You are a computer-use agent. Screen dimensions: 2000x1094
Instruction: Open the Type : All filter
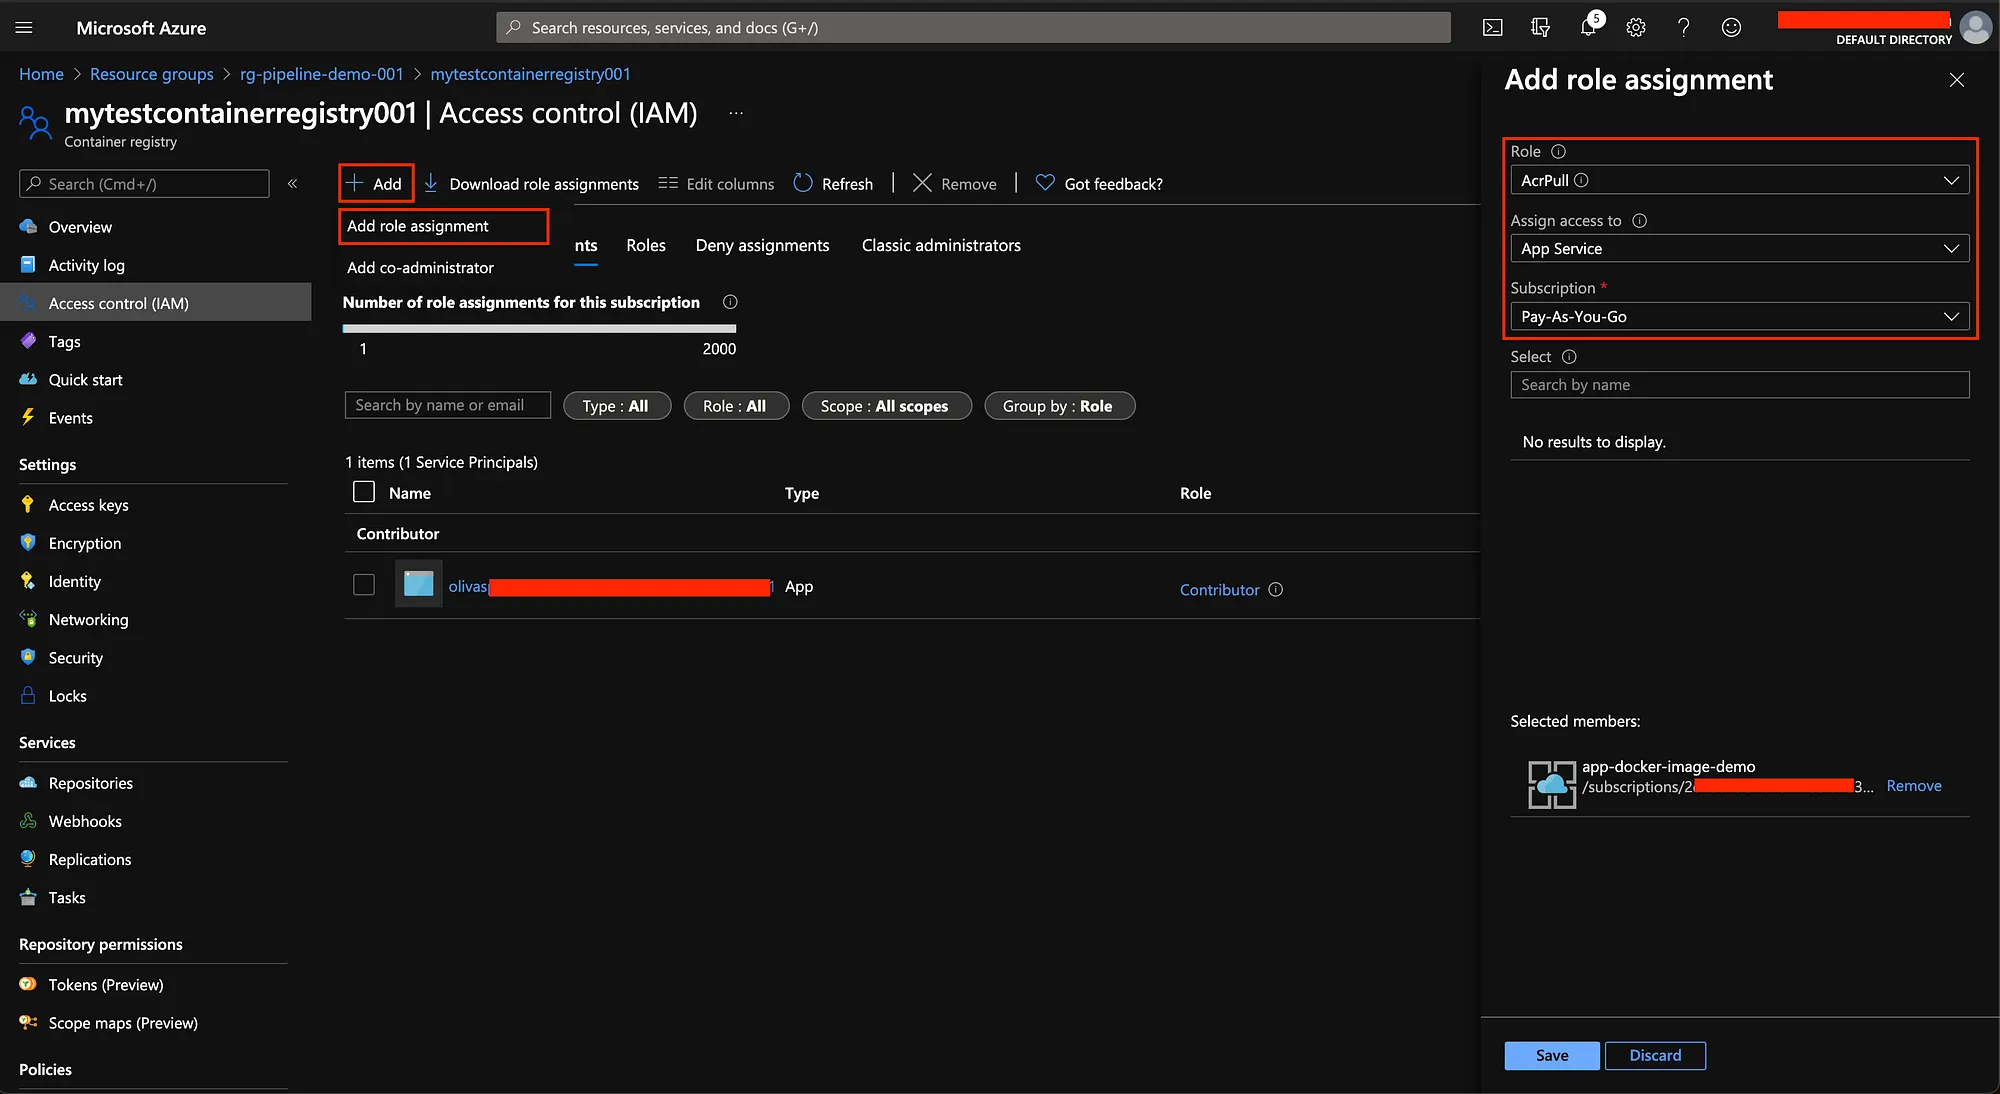616,406
